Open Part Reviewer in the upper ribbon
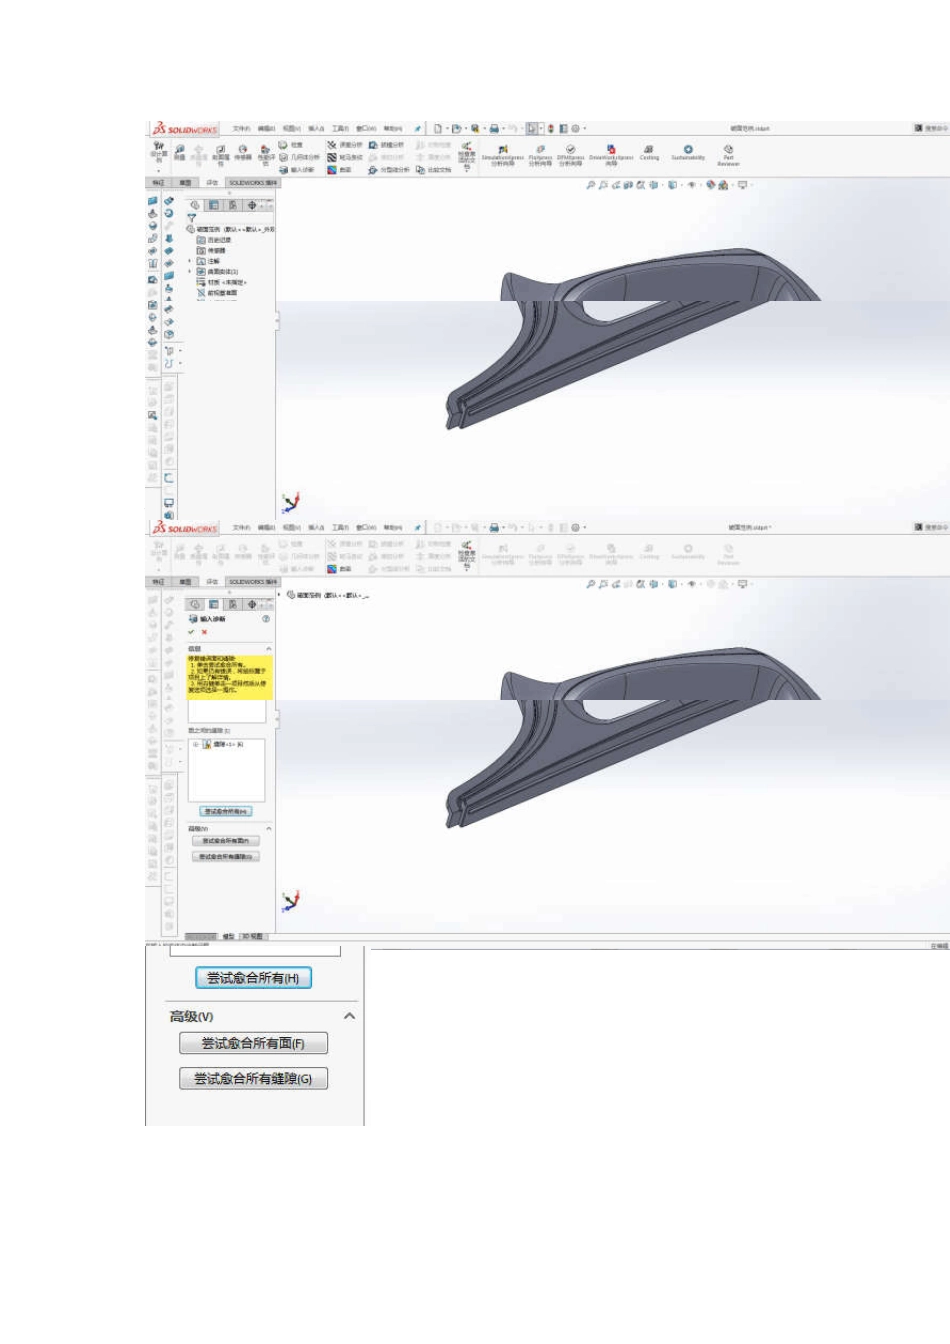The image size is (950, 1344). click(x=728, y=155)
